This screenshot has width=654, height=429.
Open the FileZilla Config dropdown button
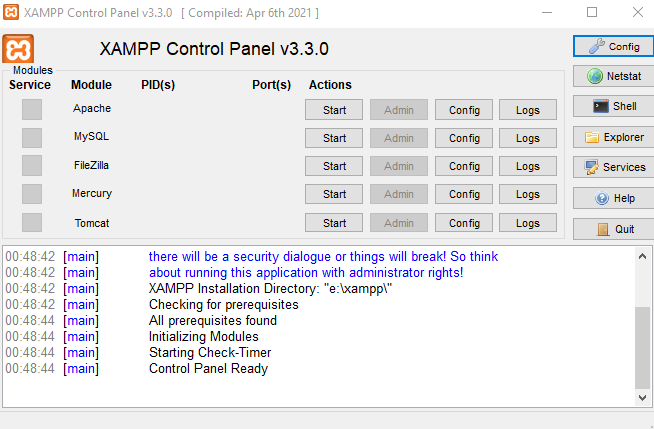(x=464, y=166)
